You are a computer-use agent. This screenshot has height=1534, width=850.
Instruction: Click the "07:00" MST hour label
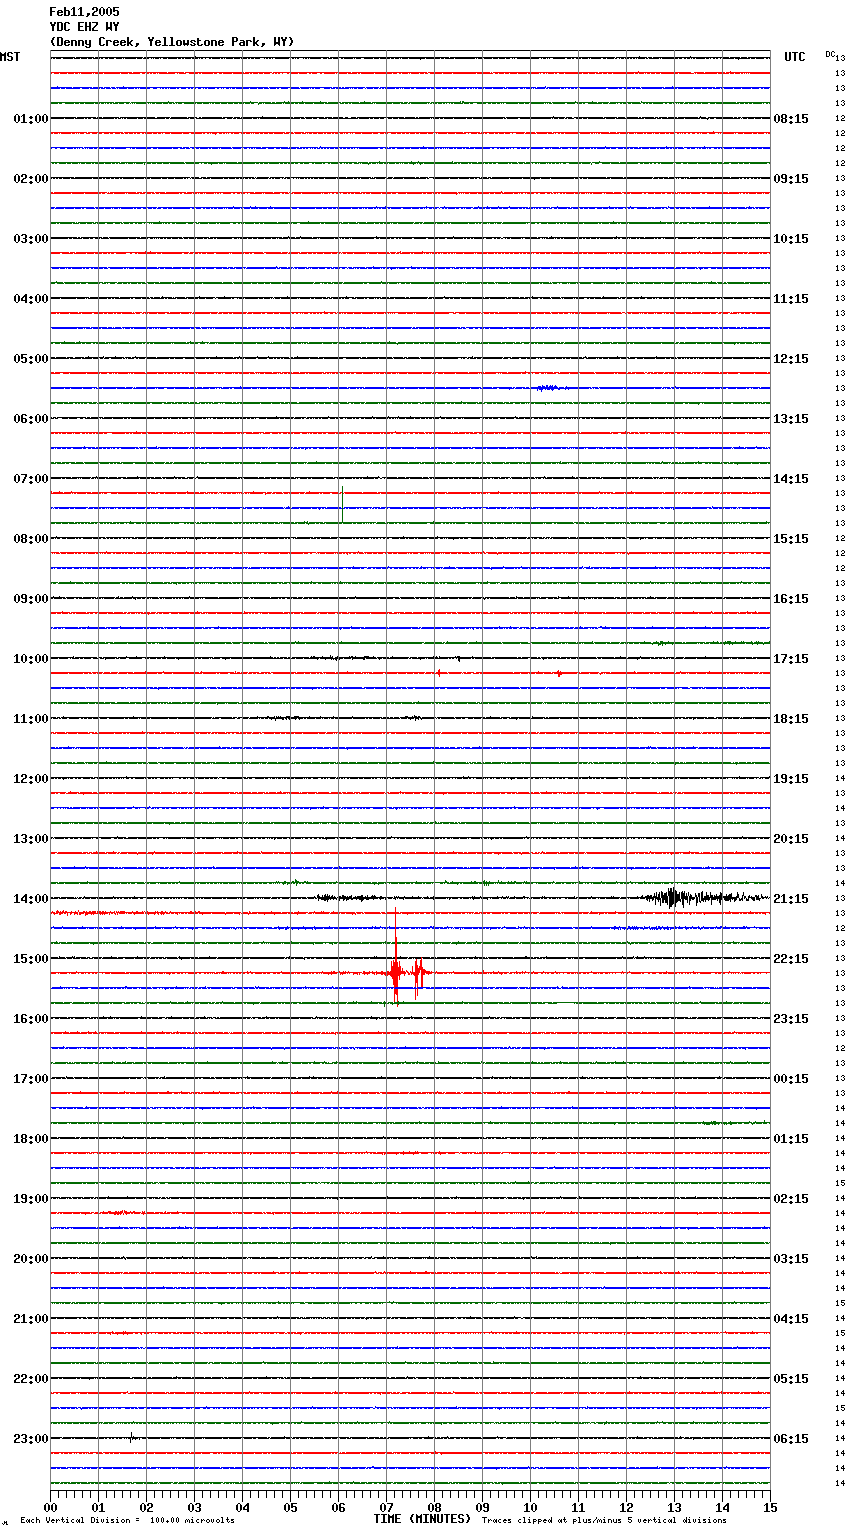coord(30,479)
